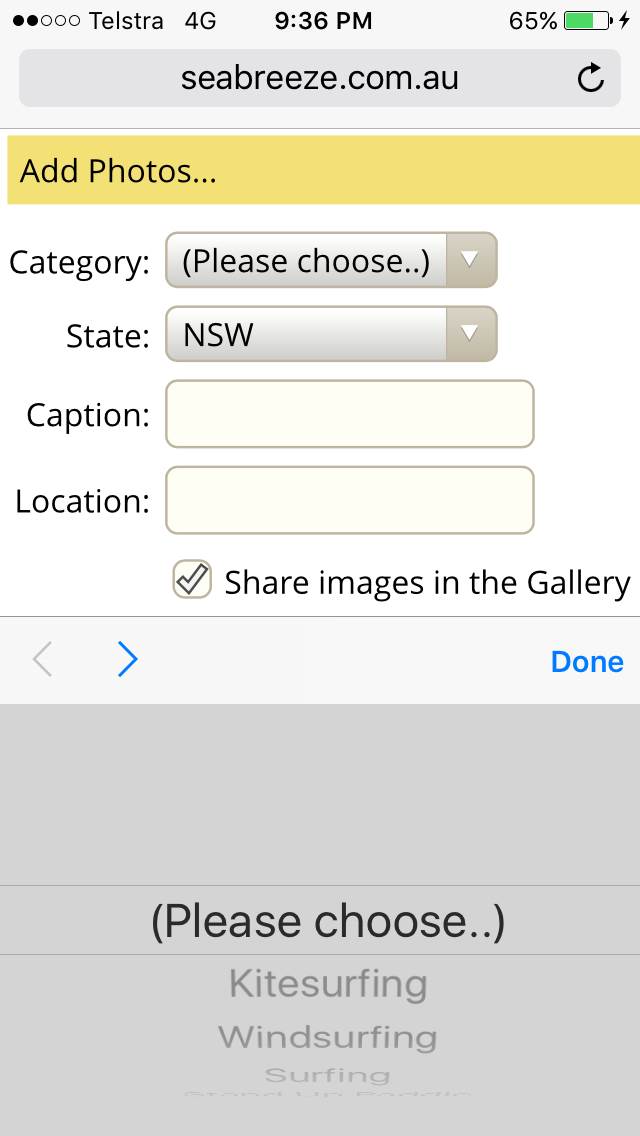This screenshot has width=640, height=1136.
Task: Tap the battery icon in status bar
Action: click(x=590, y=20)
